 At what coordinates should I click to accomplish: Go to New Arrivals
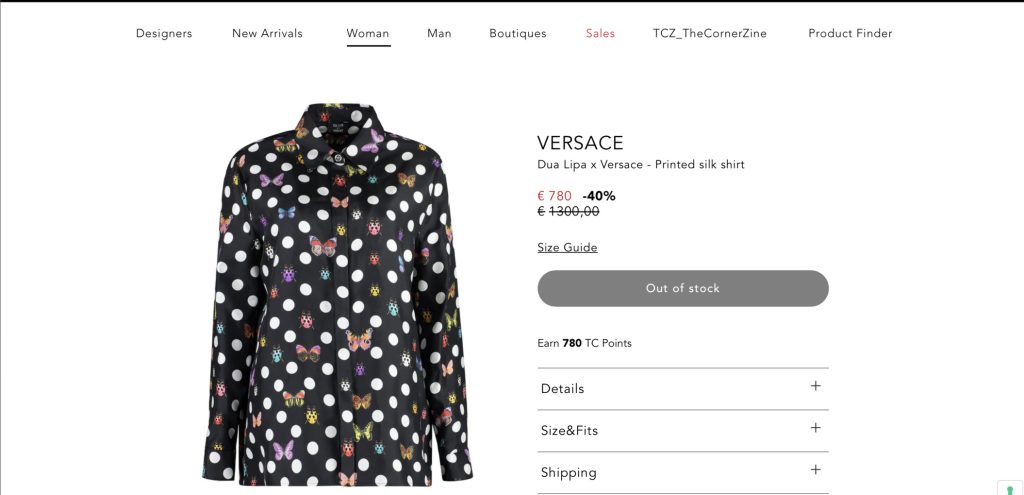(267, 33)
